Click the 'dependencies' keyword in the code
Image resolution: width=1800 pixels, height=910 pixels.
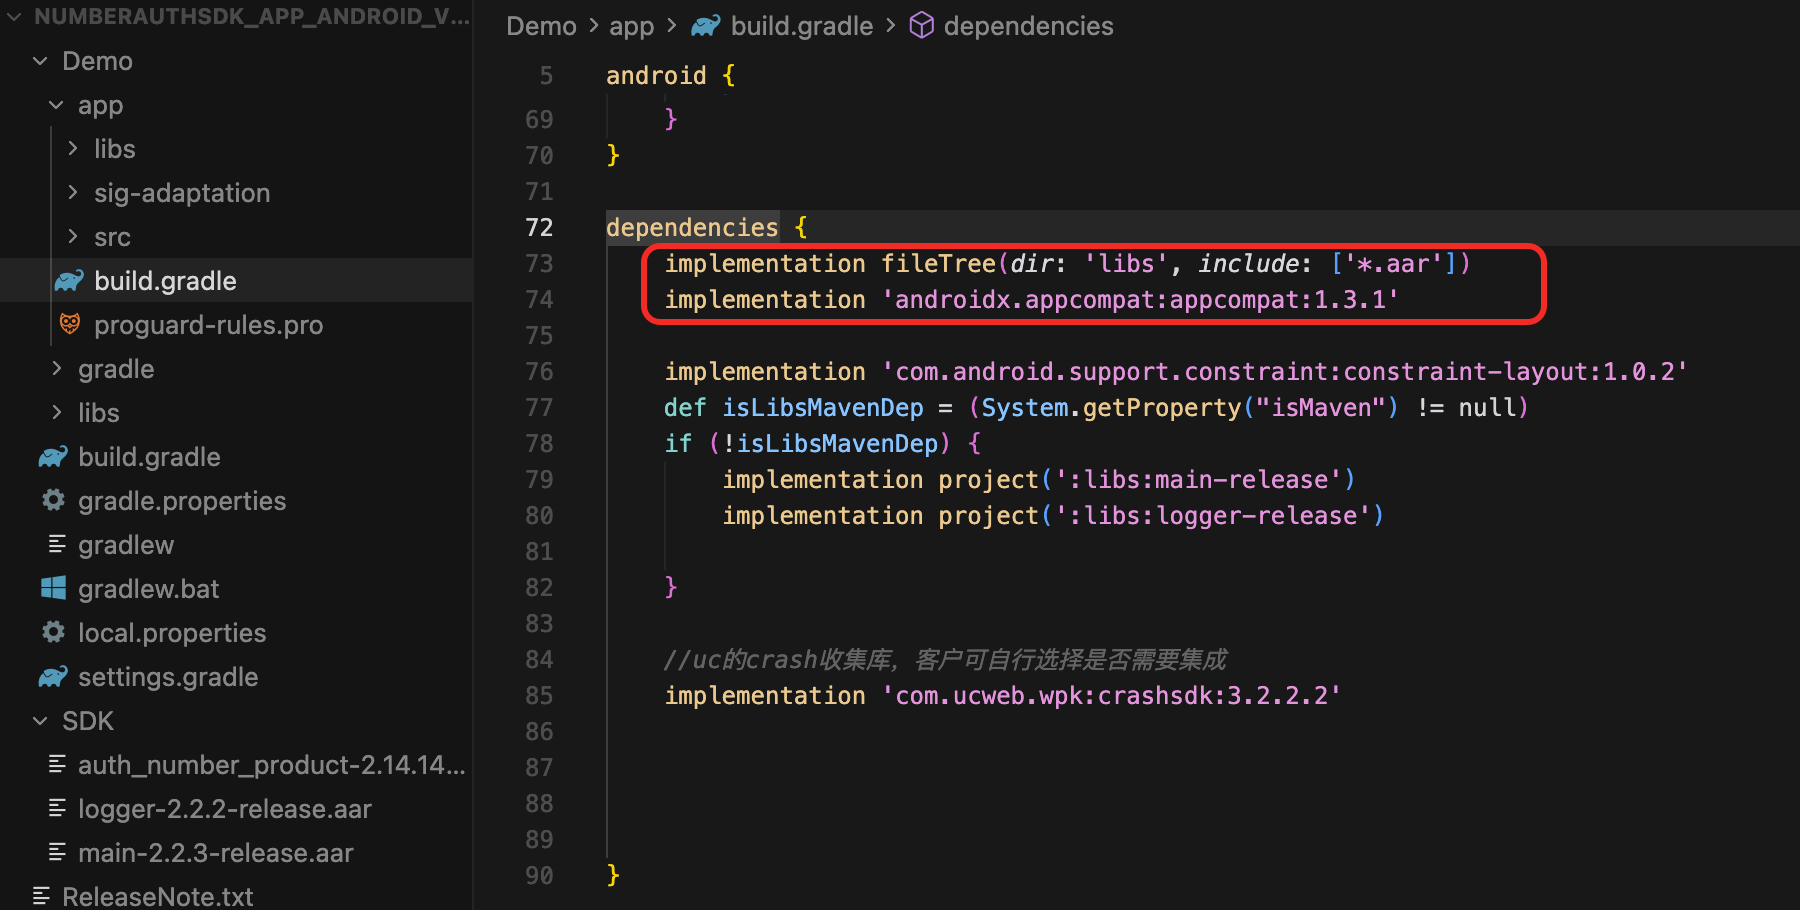click(x=692, y=228)
